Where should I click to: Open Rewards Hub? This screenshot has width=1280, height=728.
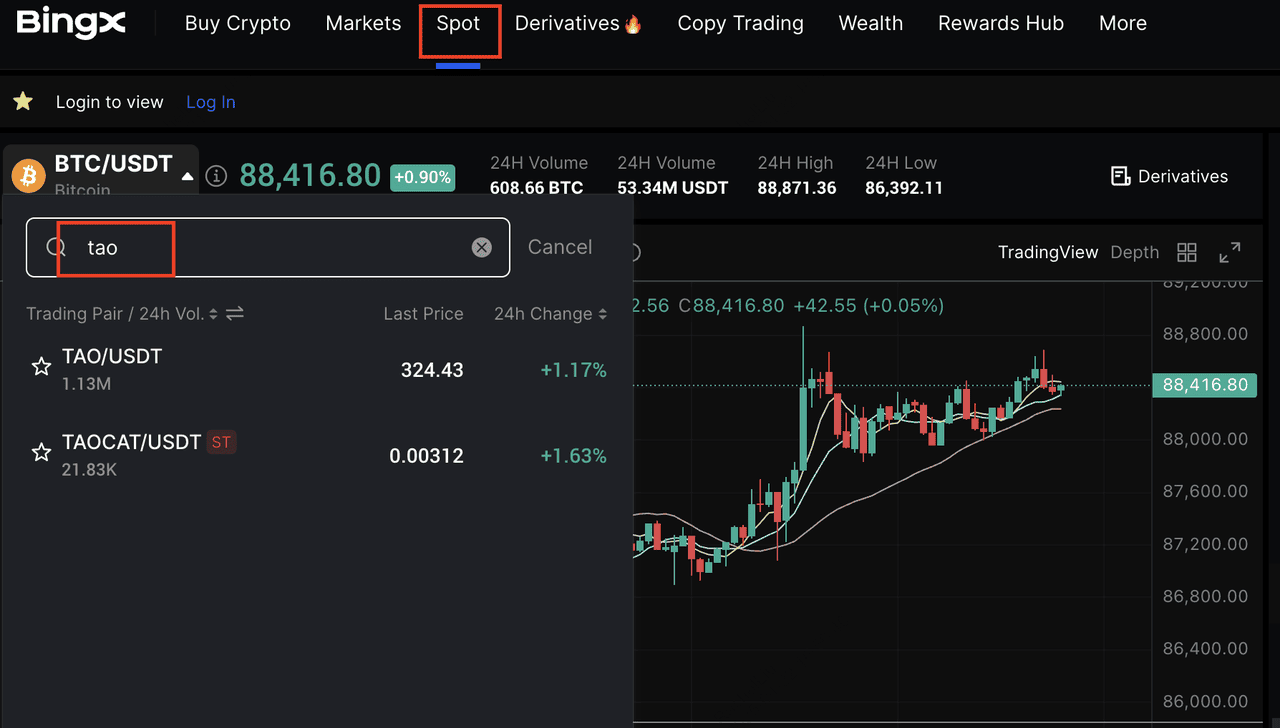click(x=1001, y=23)
